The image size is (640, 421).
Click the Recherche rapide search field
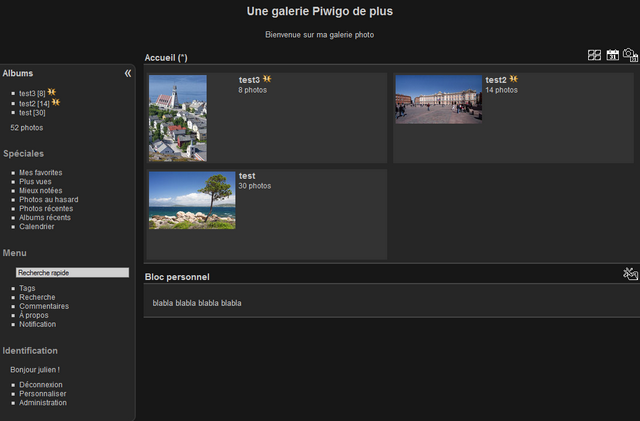tap(72, 272)
